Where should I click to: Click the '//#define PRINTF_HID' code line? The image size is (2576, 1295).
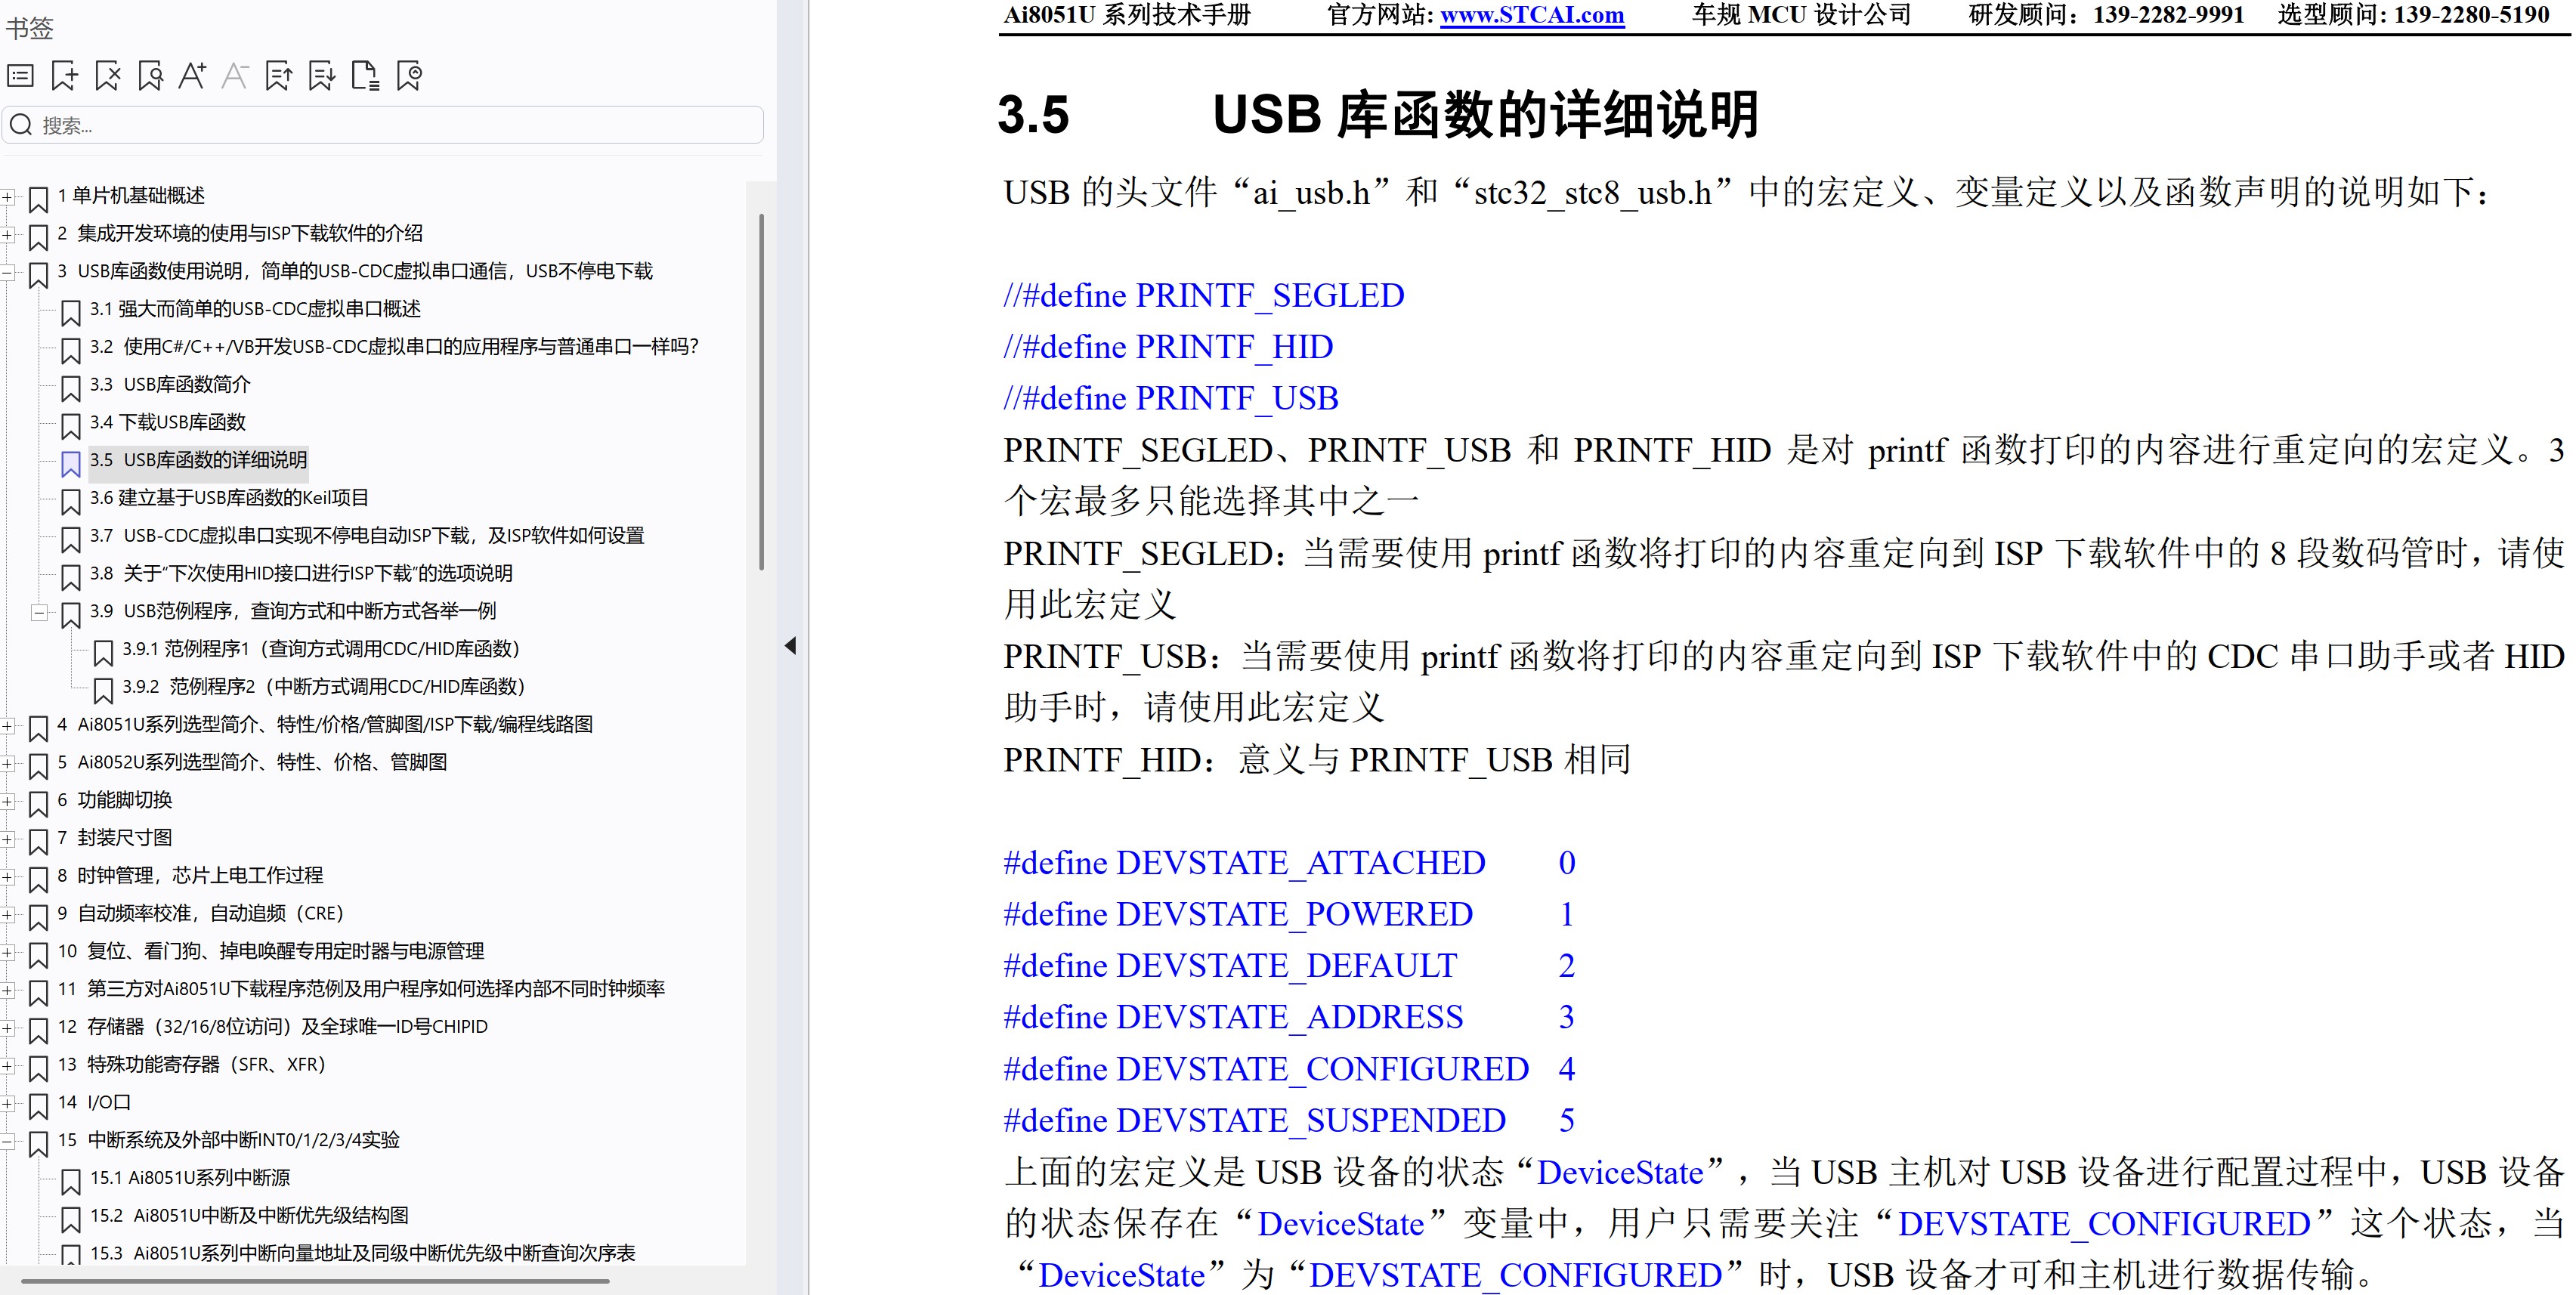point(1168,347)
